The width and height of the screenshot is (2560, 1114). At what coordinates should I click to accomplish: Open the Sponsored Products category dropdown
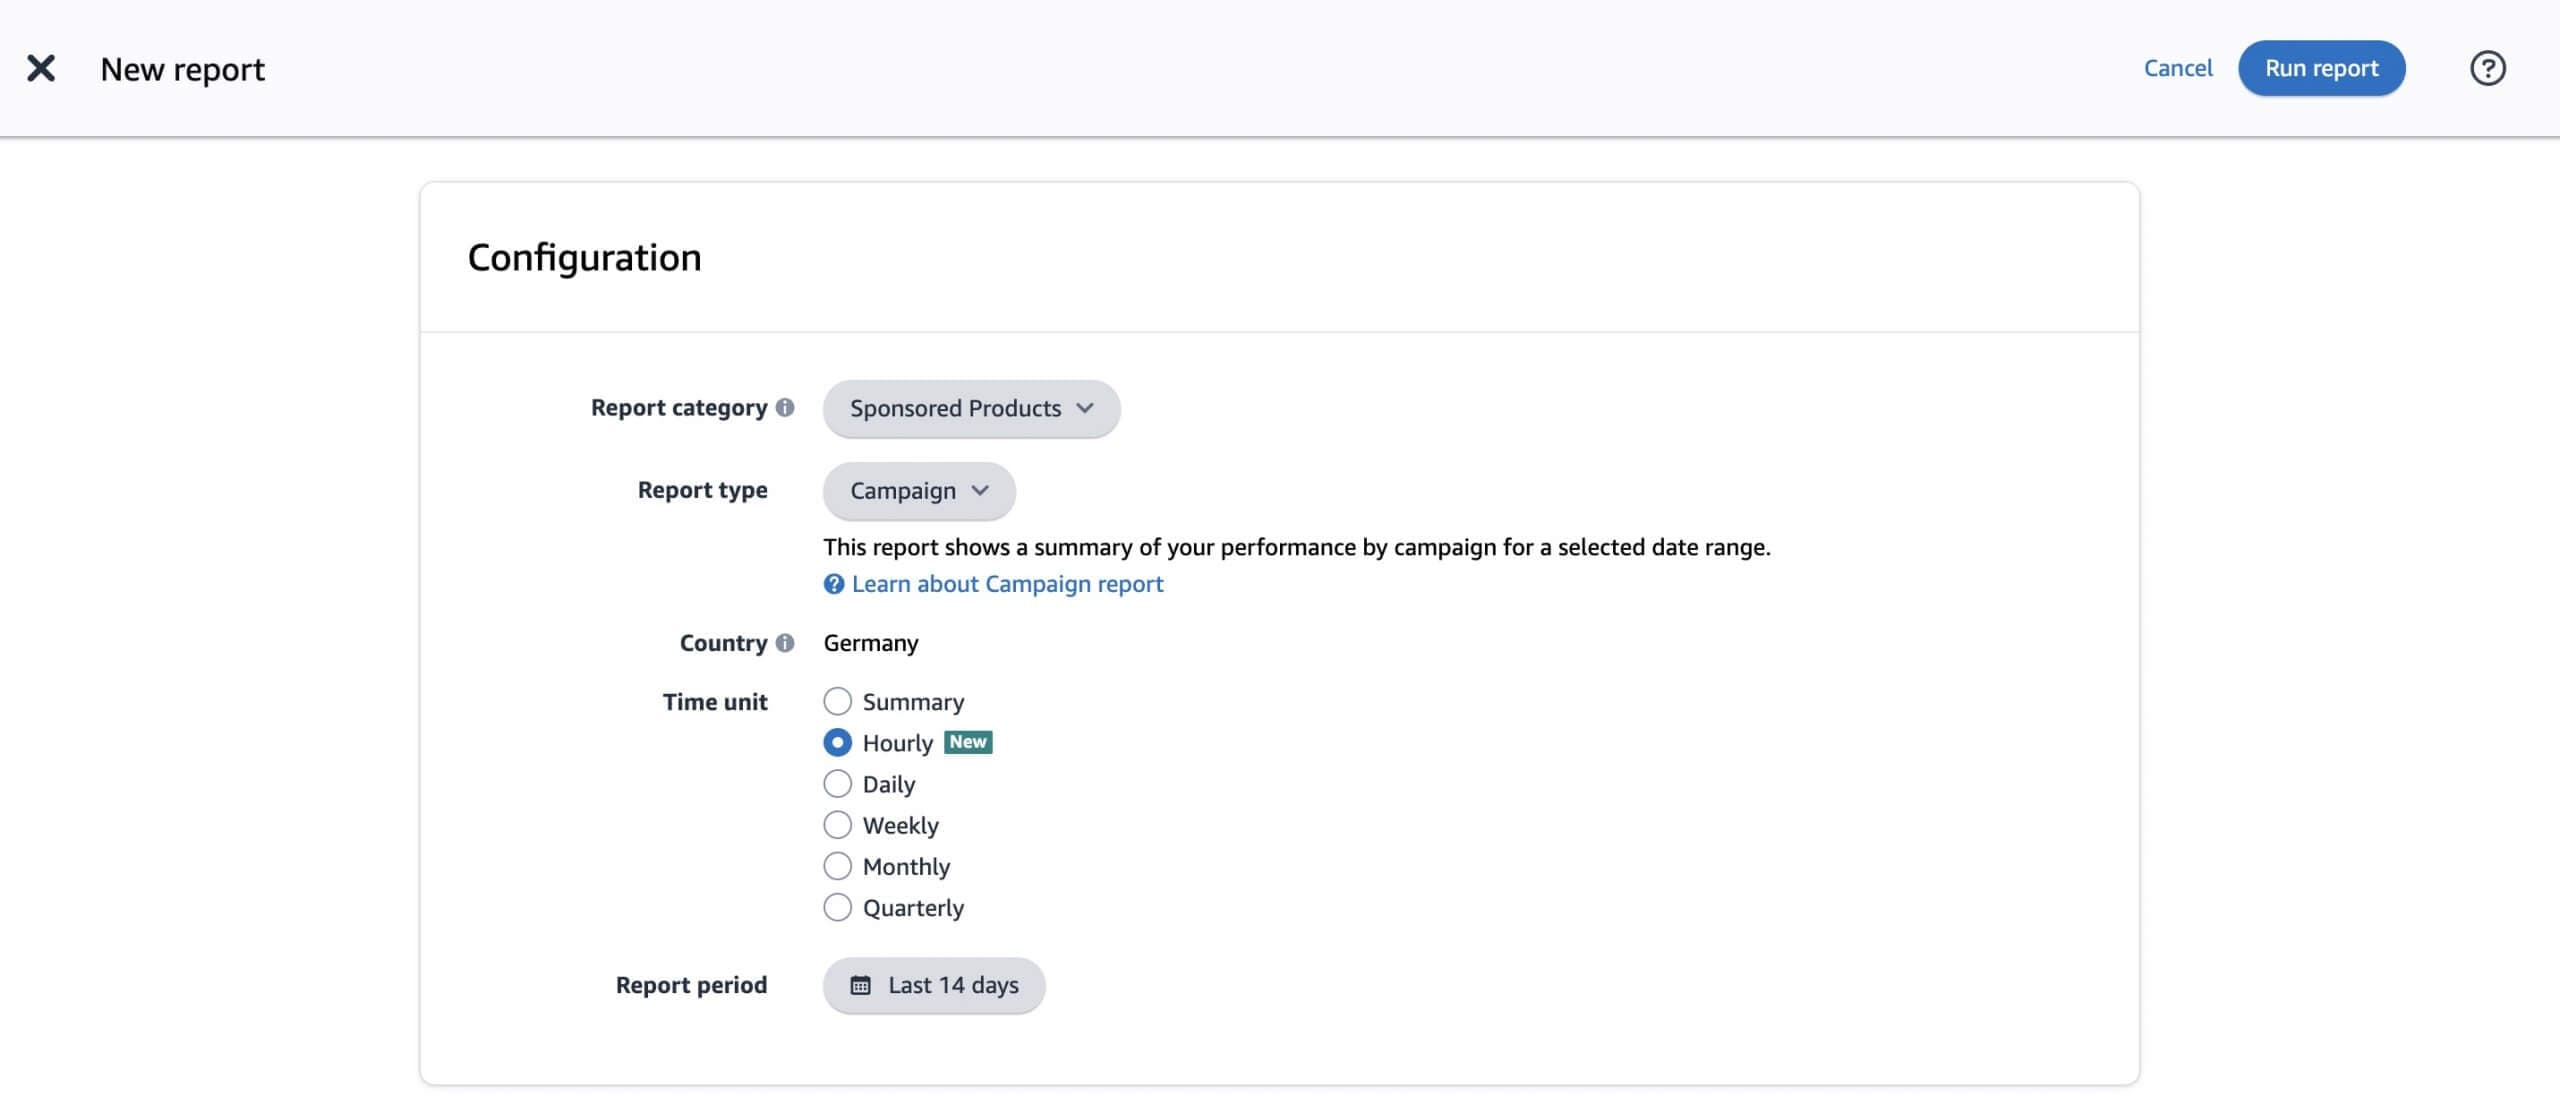(x=970, y=408)
